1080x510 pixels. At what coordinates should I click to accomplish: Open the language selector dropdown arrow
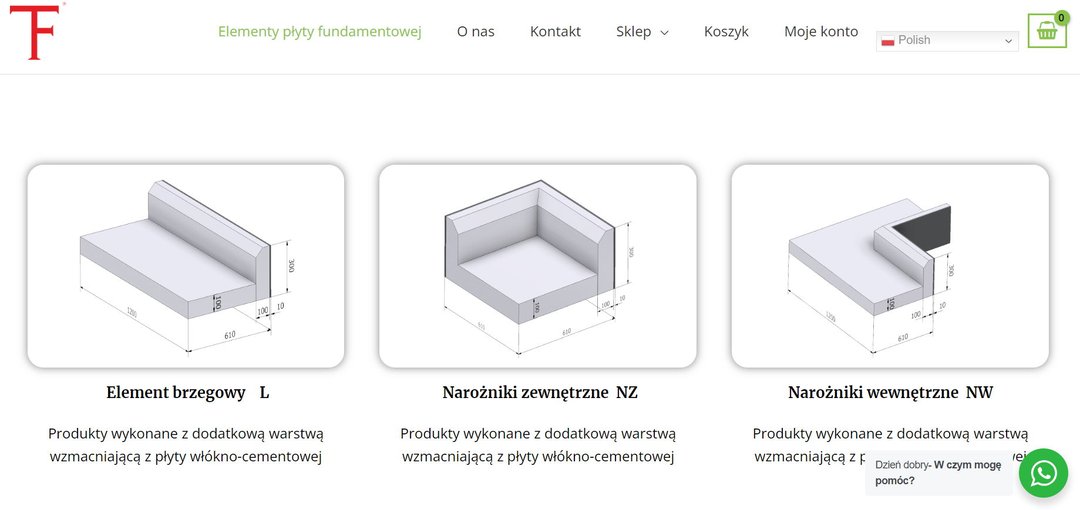1008,41
